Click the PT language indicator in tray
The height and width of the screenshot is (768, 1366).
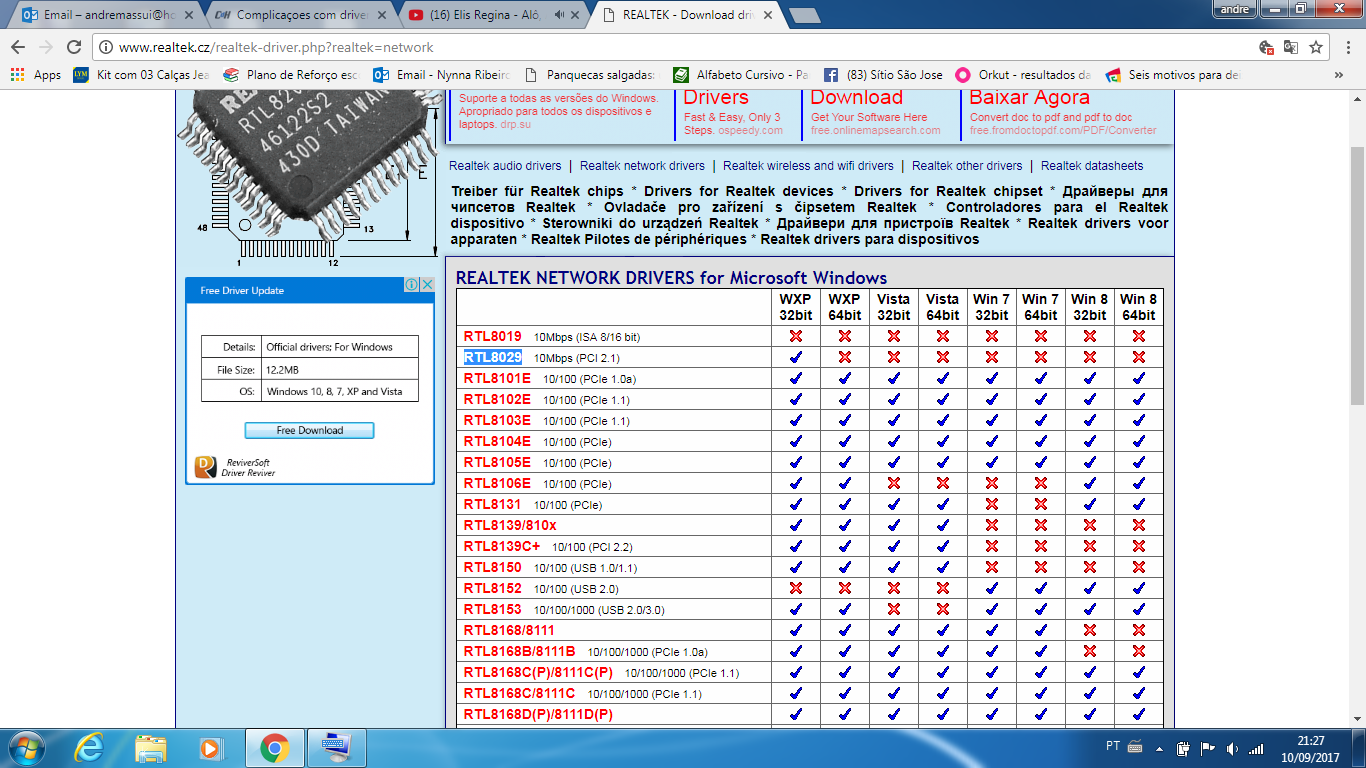coord(1113,747)
